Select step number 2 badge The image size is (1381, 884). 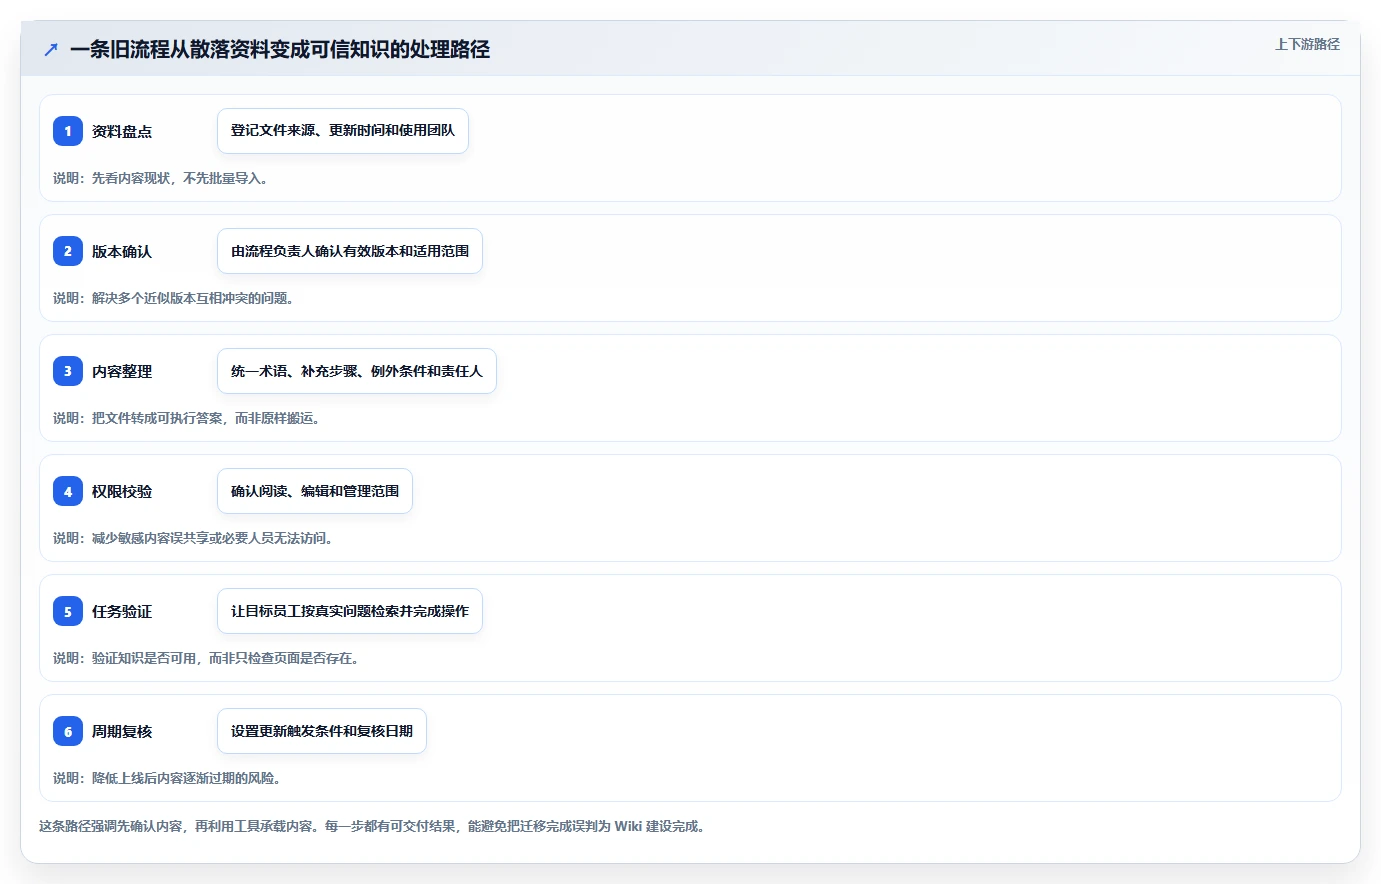click(68, 251)
